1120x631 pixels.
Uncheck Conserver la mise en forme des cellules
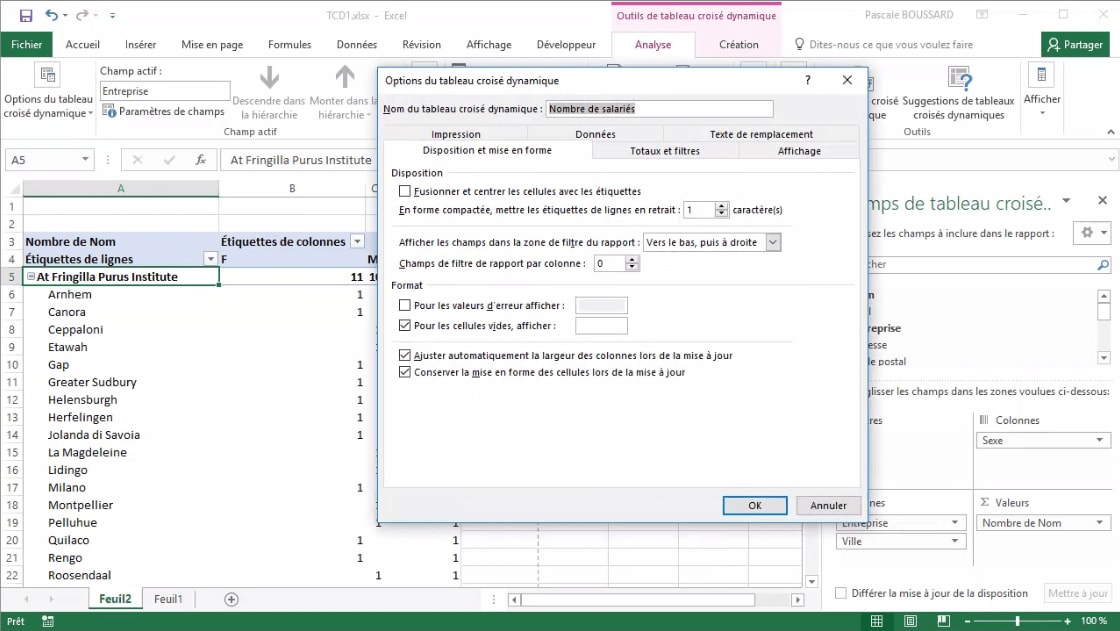[x=405, y=372]
